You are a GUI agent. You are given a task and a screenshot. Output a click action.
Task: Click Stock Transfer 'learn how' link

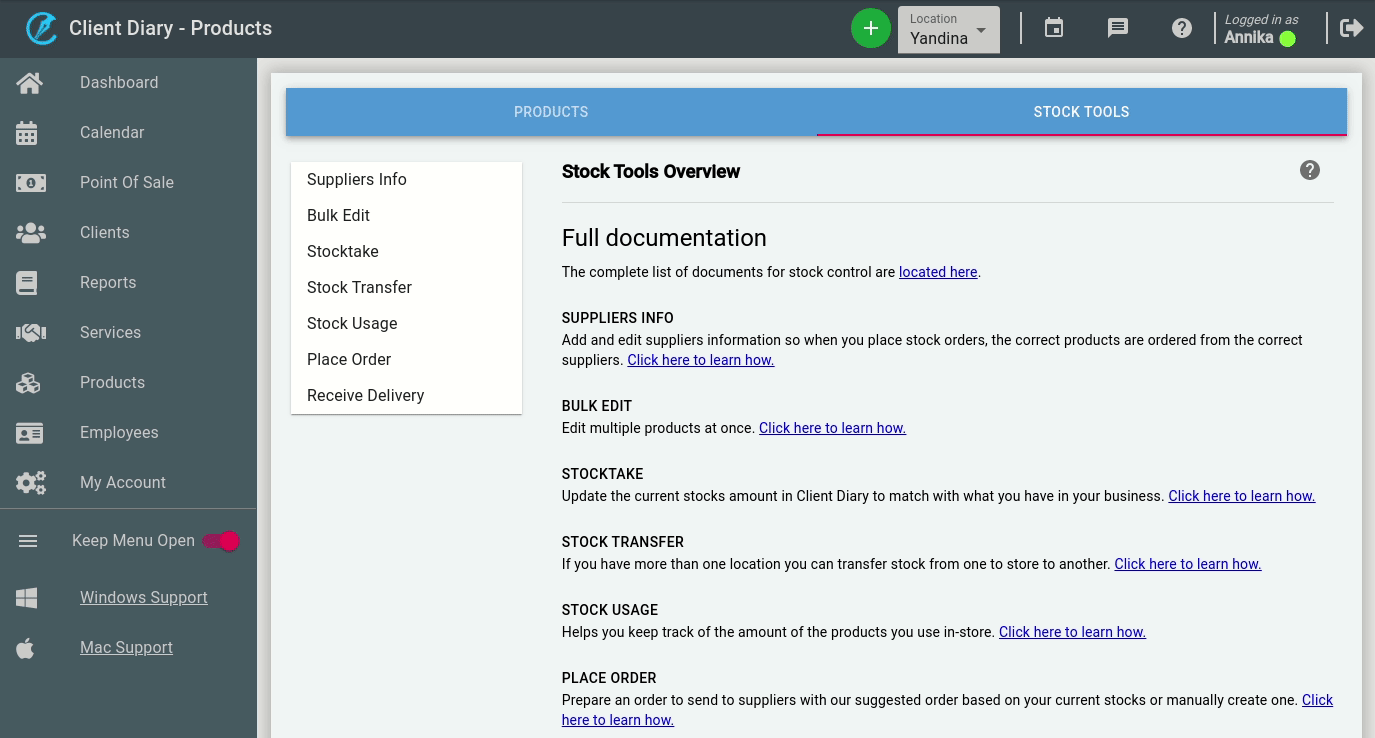[x=1188, y=564]
